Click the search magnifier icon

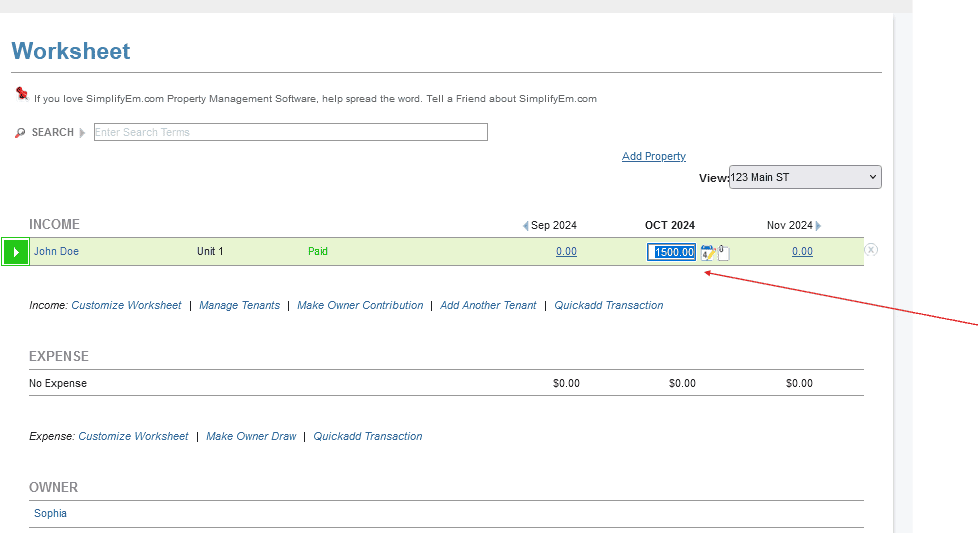20,132
